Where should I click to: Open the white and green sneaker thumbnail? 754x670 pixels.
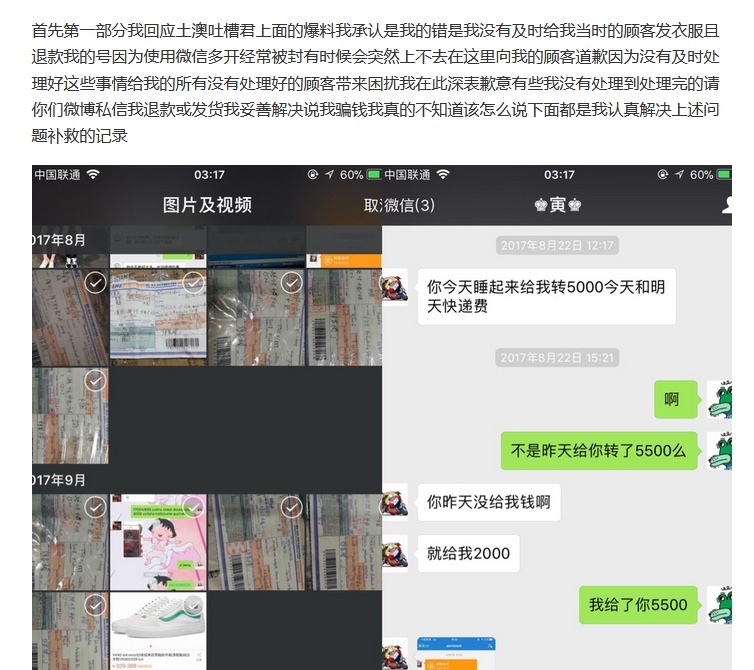tap(158, 630)
